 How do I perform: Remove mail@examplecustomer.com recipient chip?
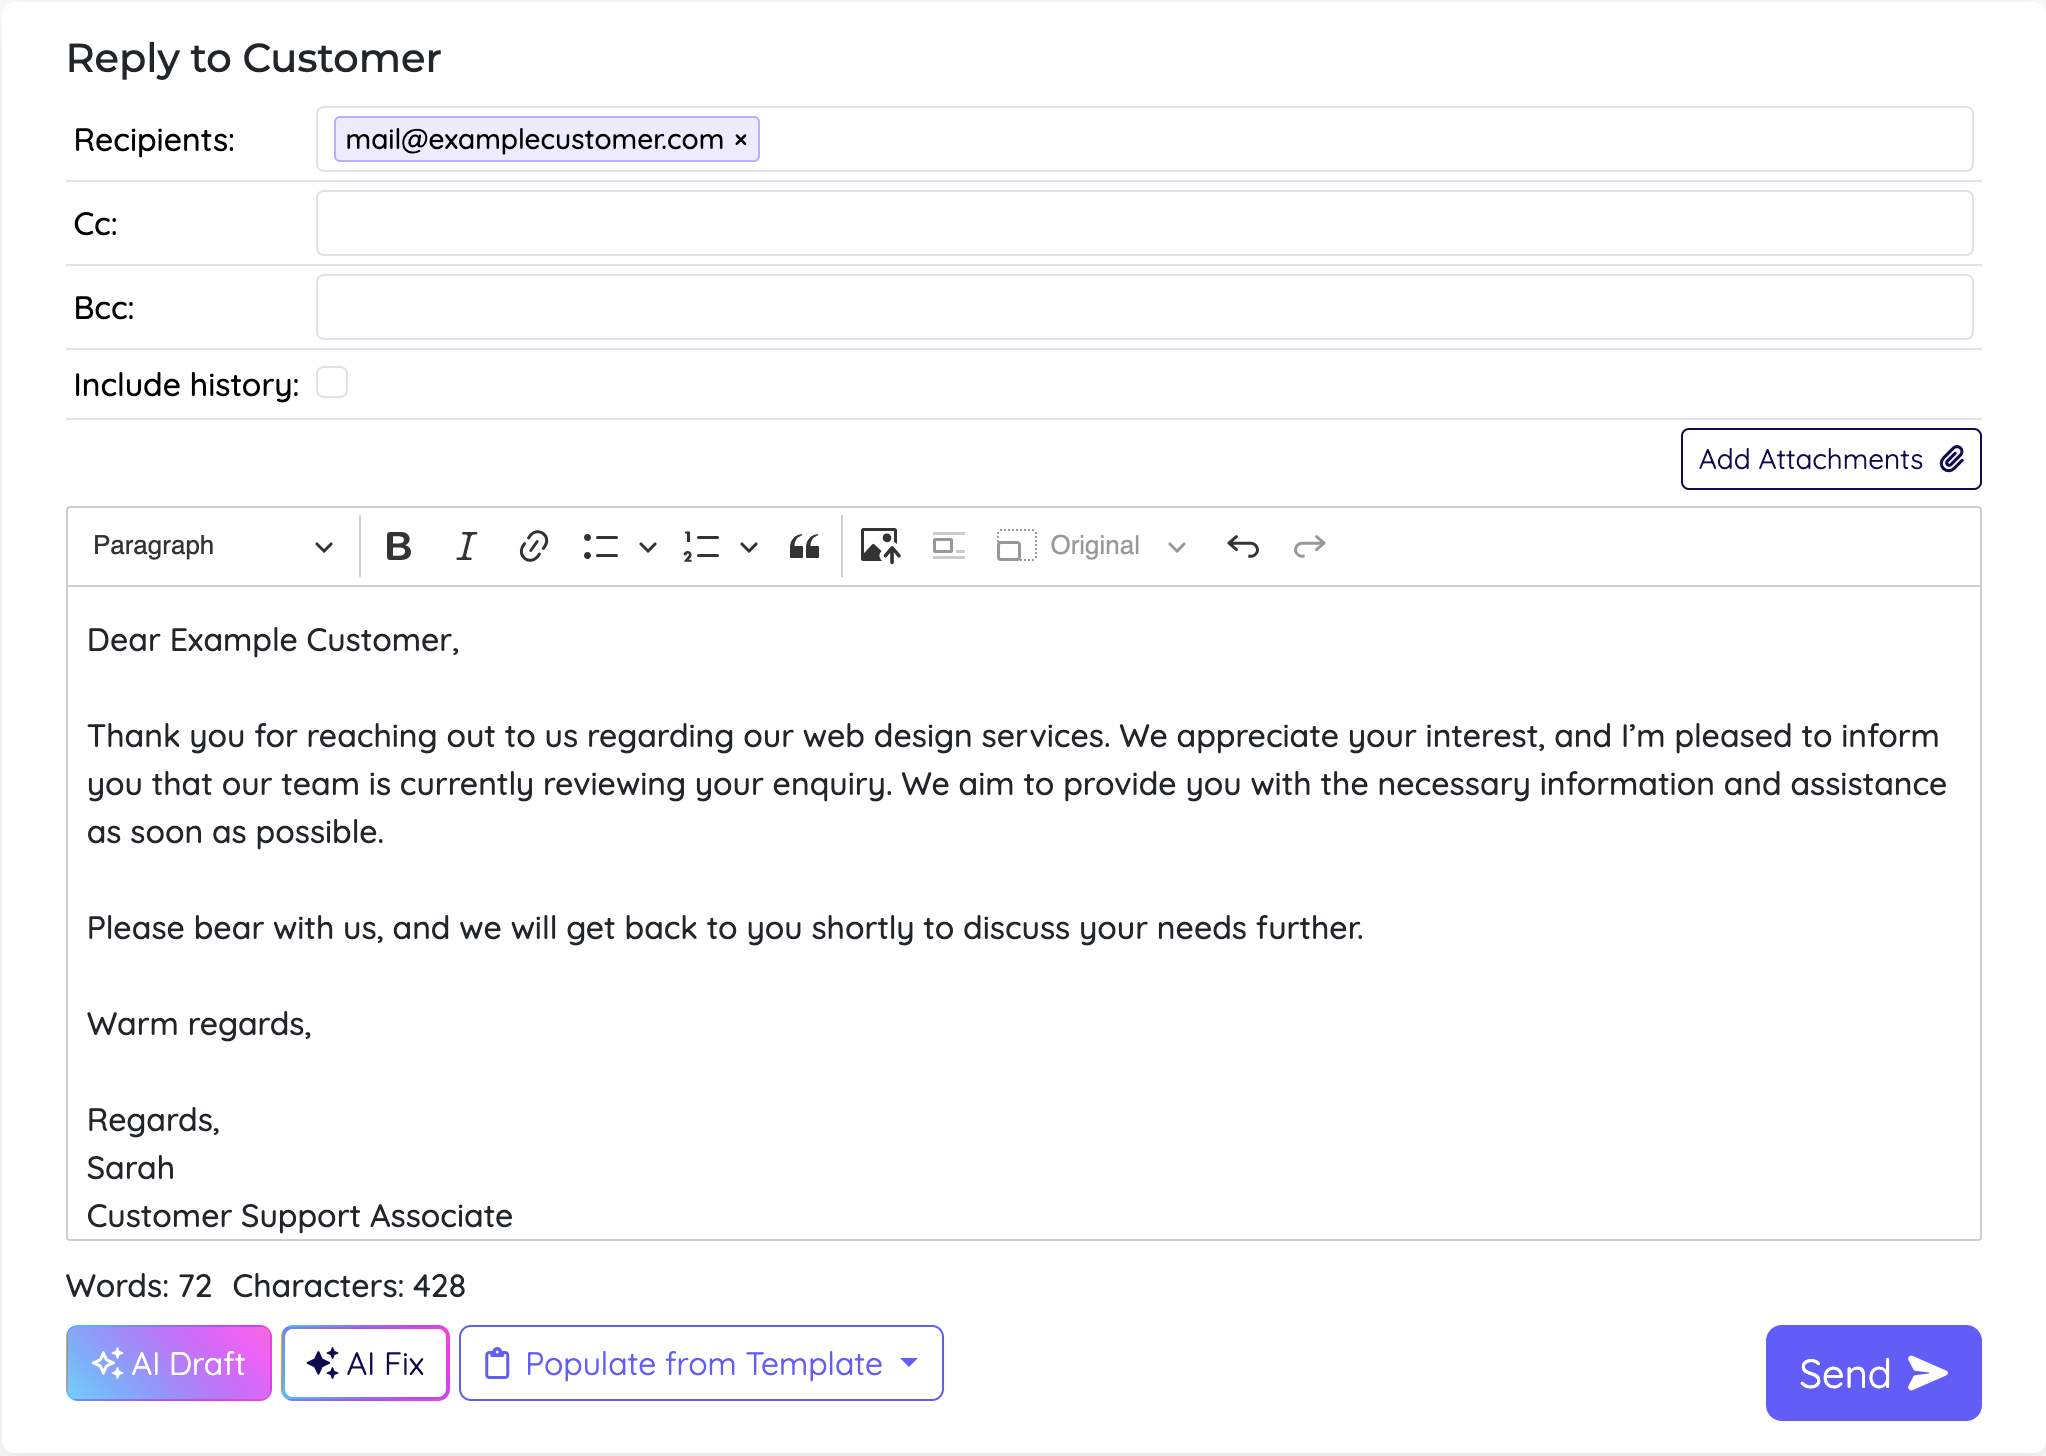741,139
